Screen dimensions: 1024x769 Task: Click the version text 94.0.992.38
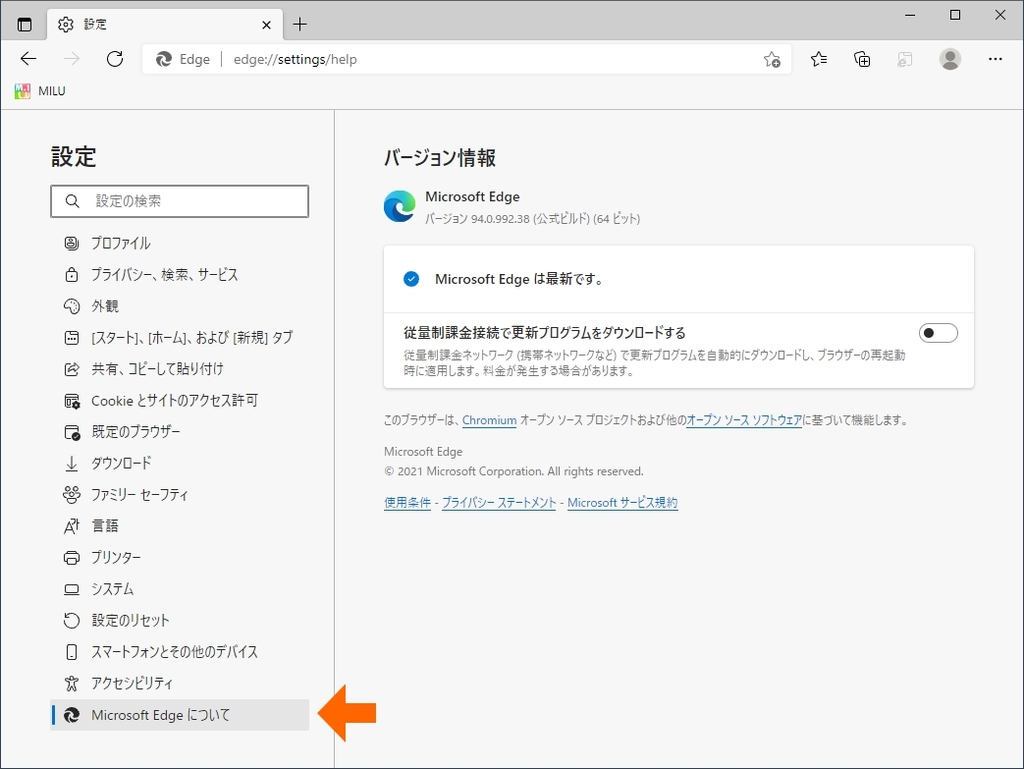click(x=500, y=219)
